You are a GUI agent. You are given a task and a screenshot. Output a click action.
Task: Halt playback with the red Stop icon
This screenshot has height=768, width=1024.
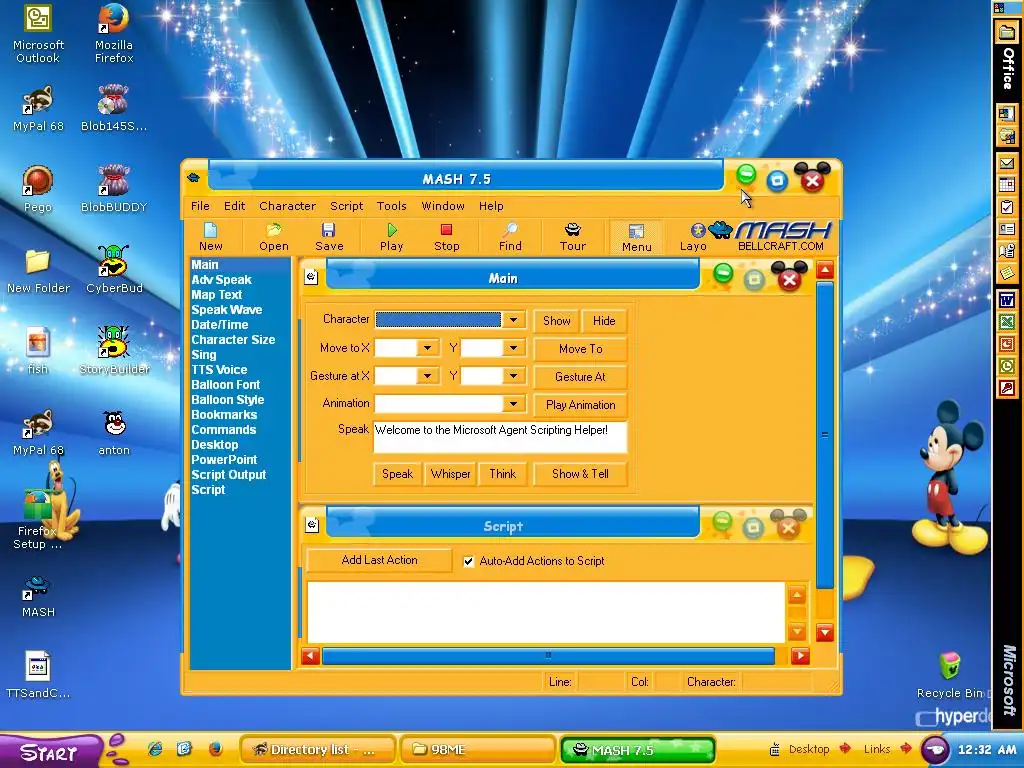click(447, 236)
